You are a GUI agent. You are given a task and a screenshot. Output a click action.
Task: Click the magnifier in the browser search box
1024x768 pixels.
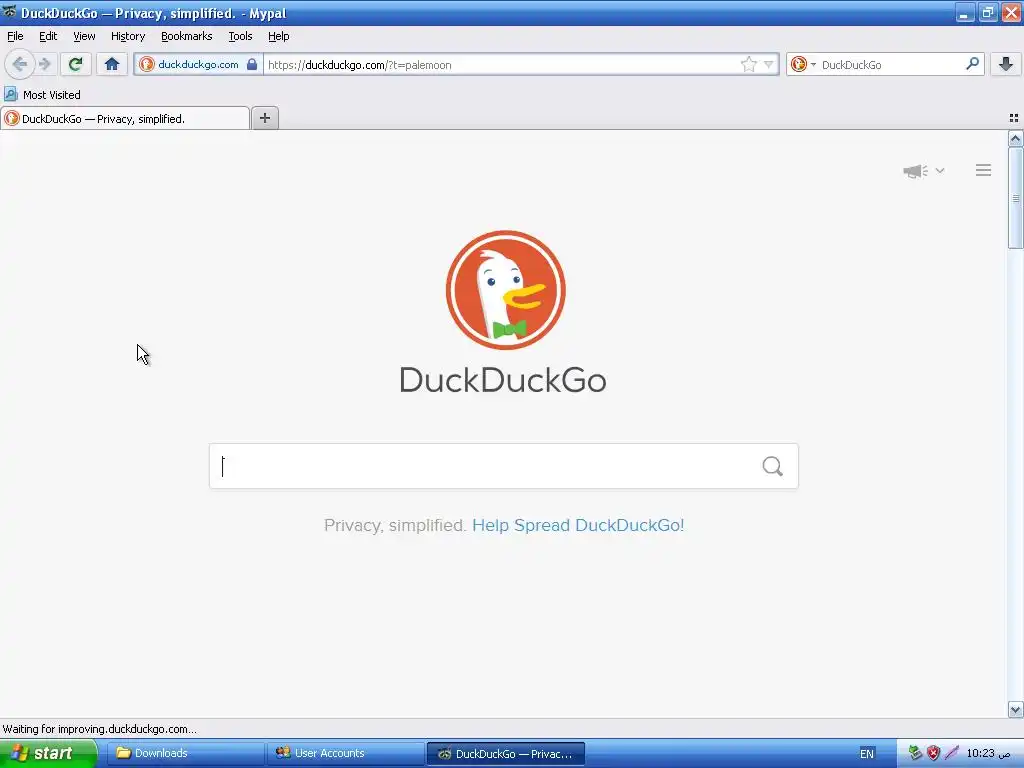coord(972,63)
